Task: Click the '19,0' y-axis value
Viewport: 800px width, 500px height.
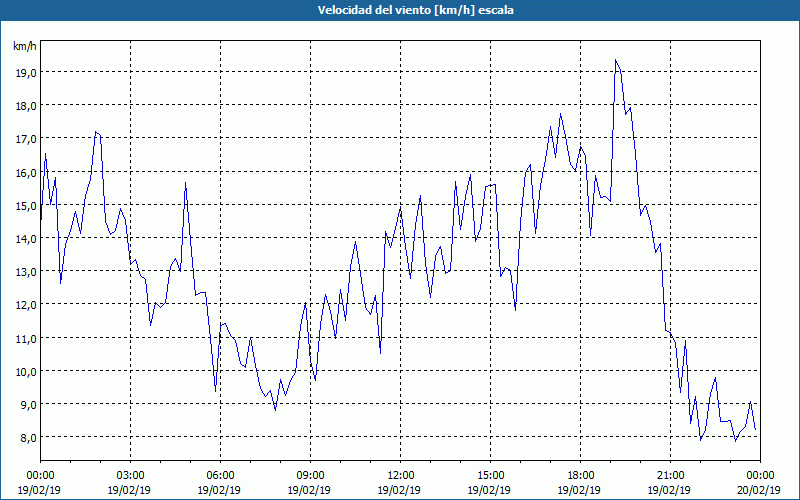Action: pyautogui.click(x=26, y=72)
